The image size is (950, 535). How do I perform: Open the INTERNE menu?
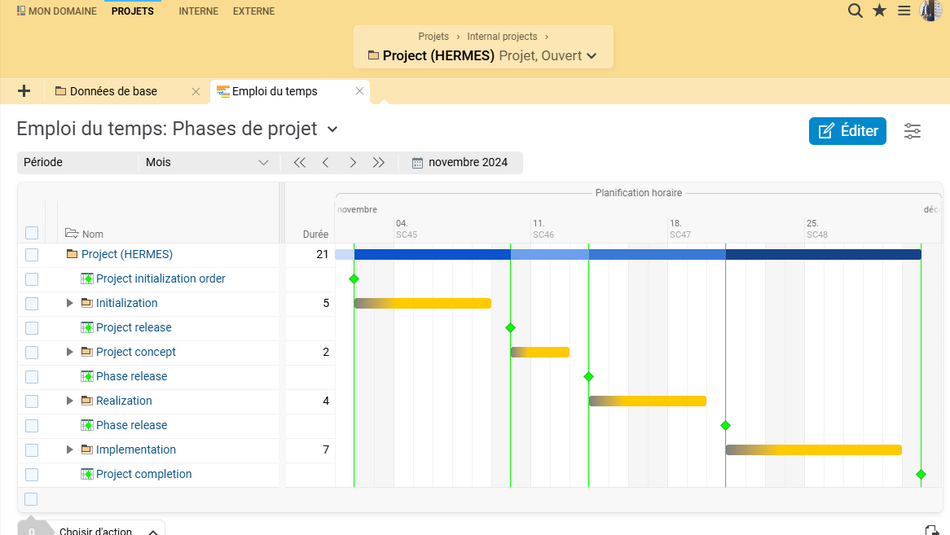198,11
